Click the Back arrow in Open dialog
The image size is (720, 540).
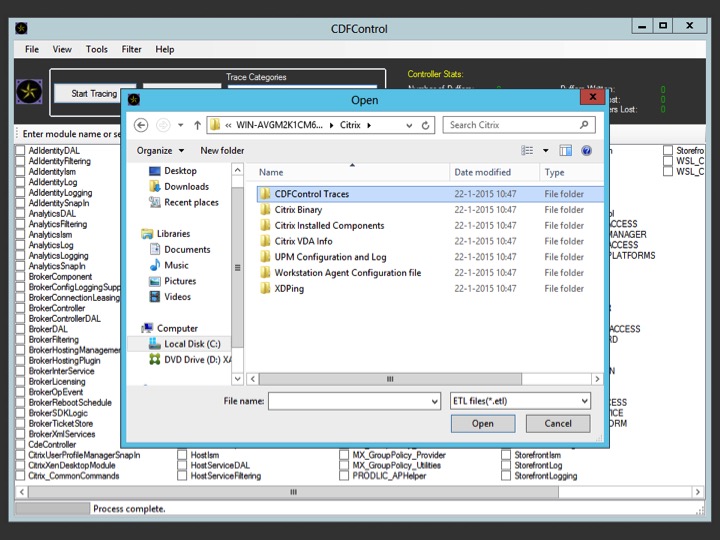[x=141, y=125]
